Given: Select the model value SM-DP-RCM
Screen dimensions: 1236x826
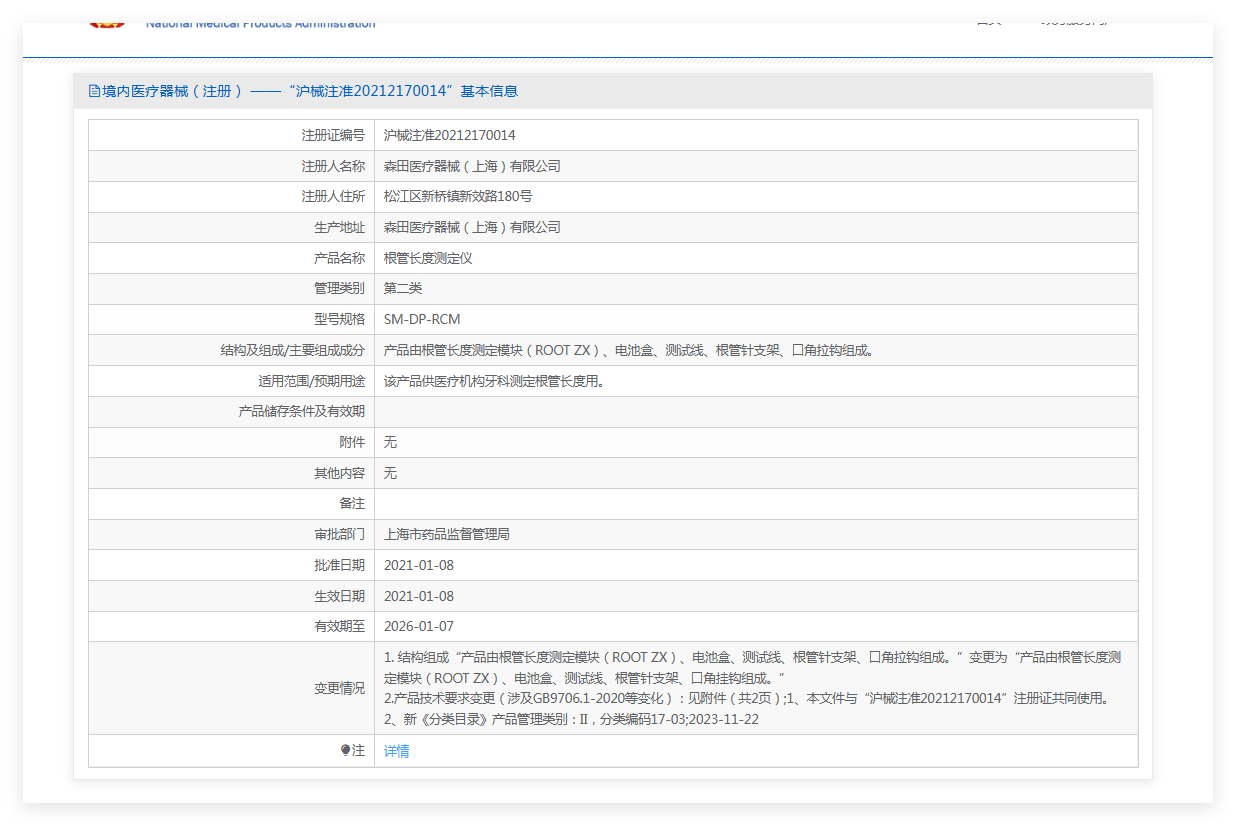Looking at the screenshot, I should point(422,319).
